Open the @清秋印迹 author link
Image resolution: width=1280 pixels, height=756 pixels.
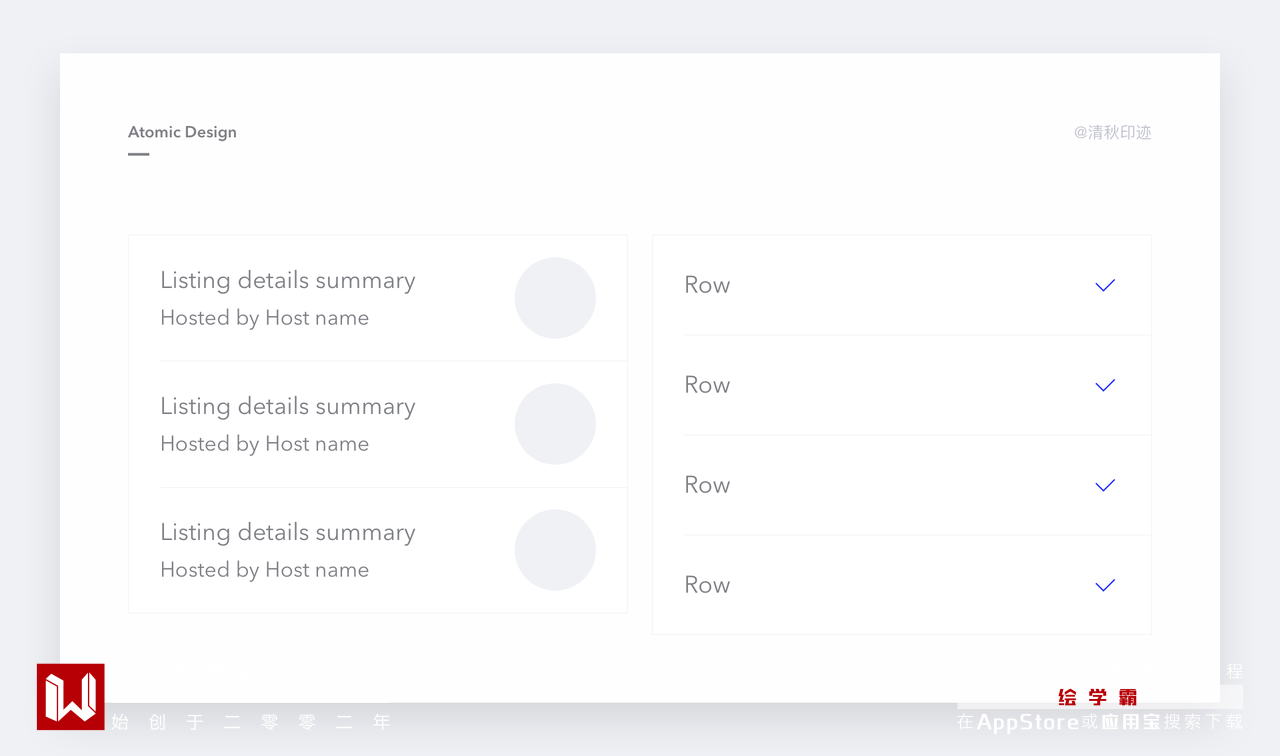point(1112,132)
